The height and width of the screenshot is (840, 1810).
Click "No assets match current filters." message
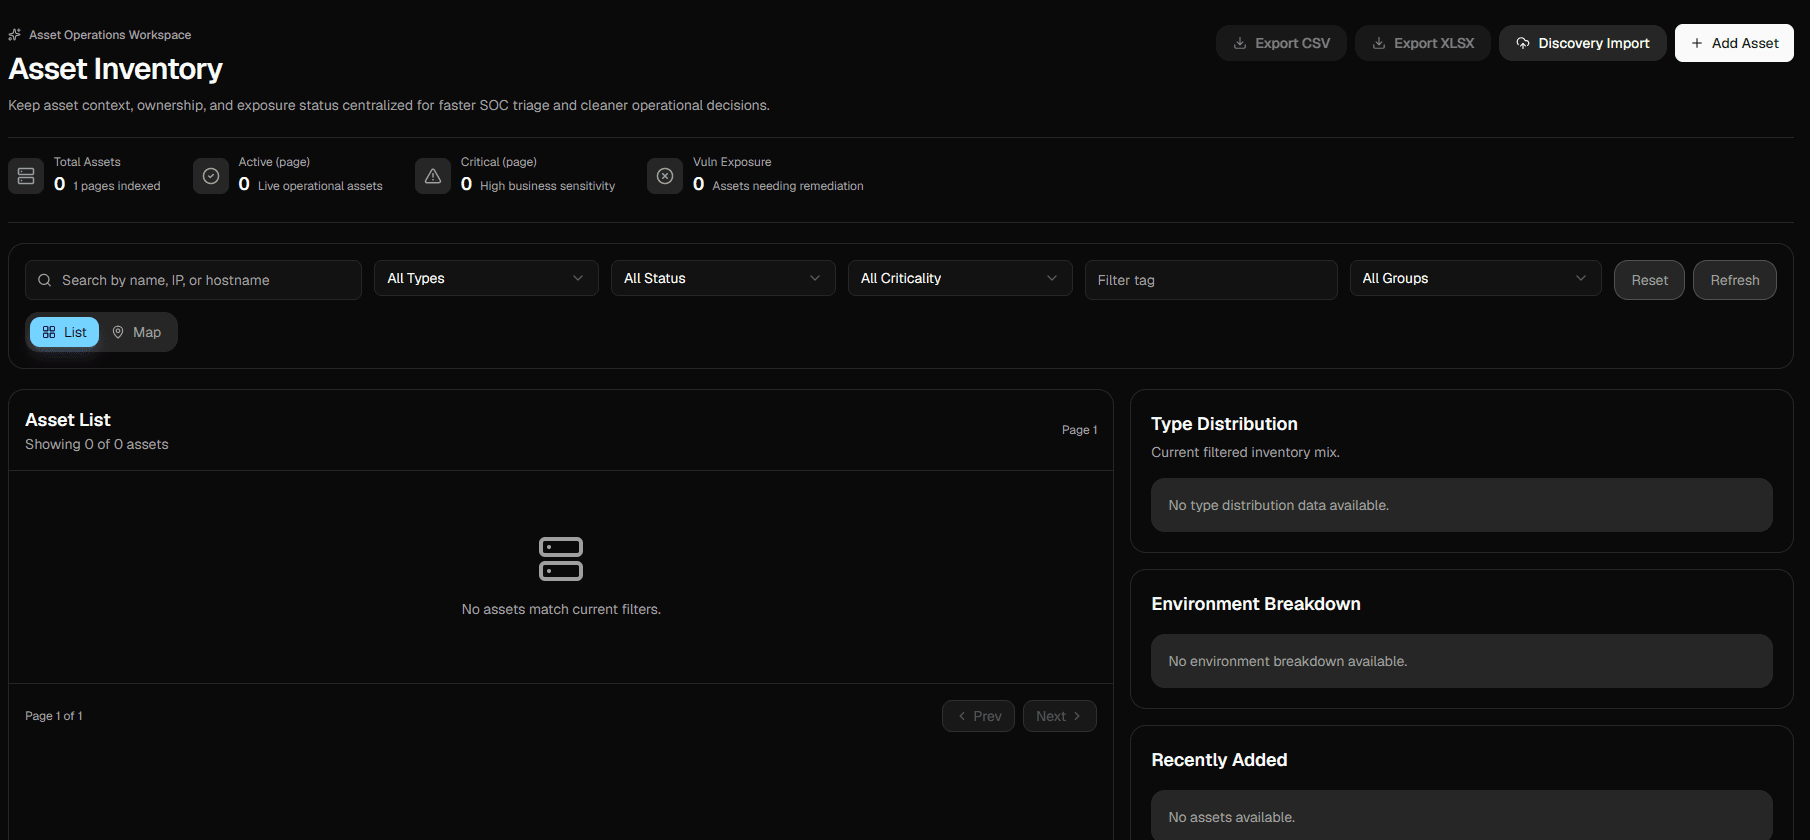[561, 609]
